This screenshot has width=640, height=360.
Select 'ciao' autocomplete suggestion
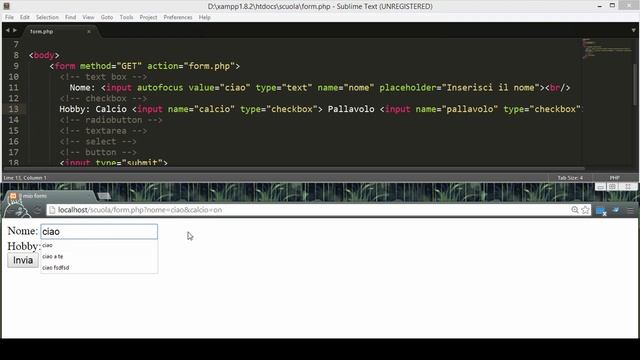click(99, 245)
